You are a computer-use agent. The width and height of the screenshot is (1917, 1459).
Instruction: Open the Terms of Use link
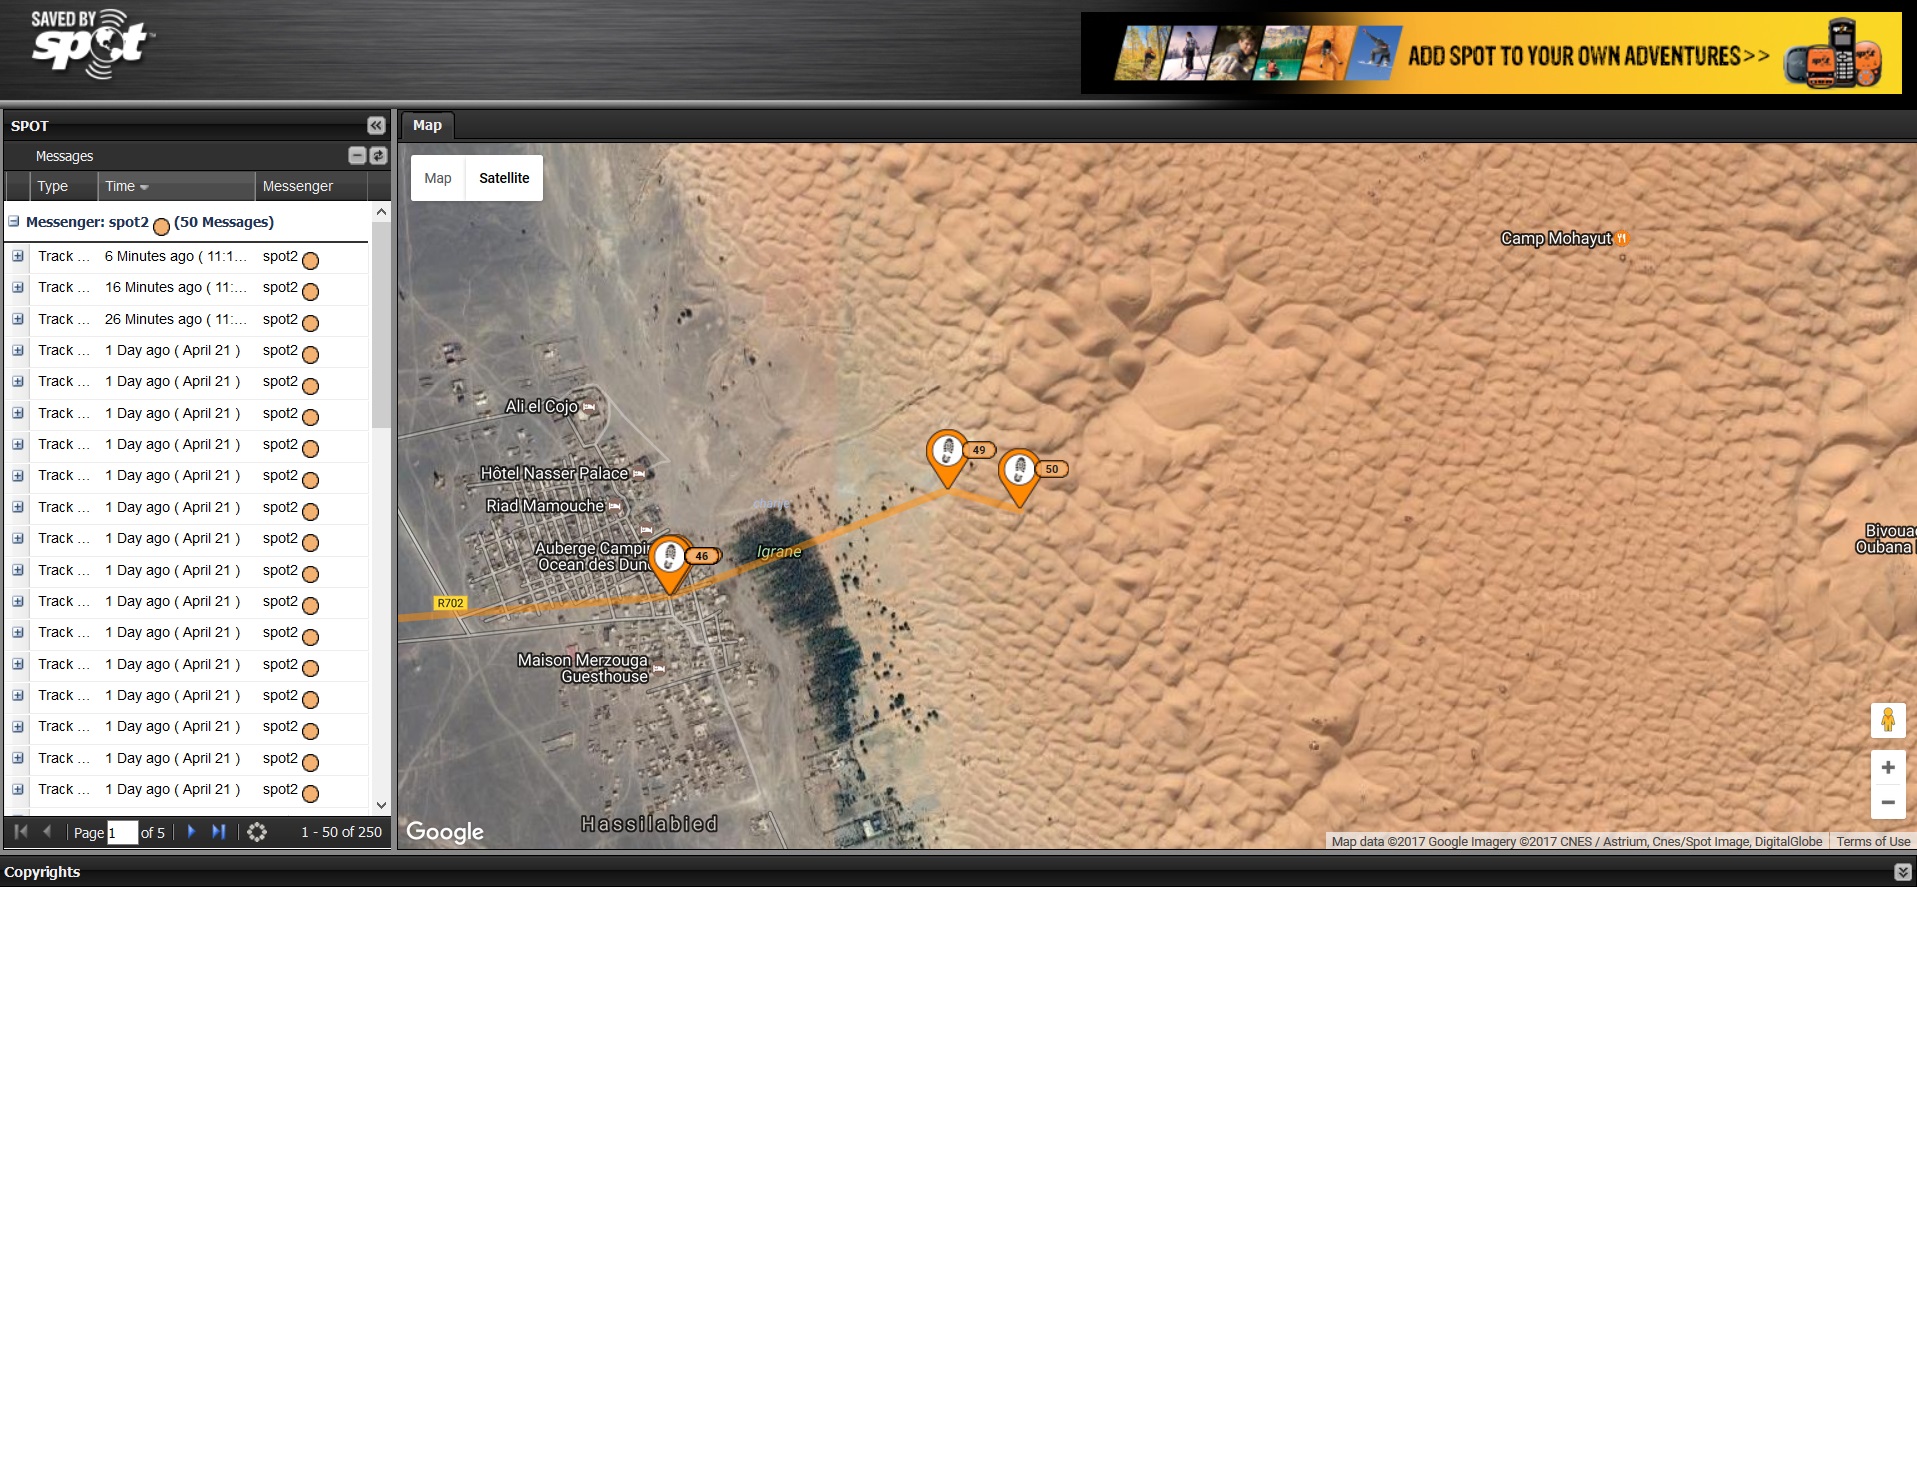[1873, 841]
